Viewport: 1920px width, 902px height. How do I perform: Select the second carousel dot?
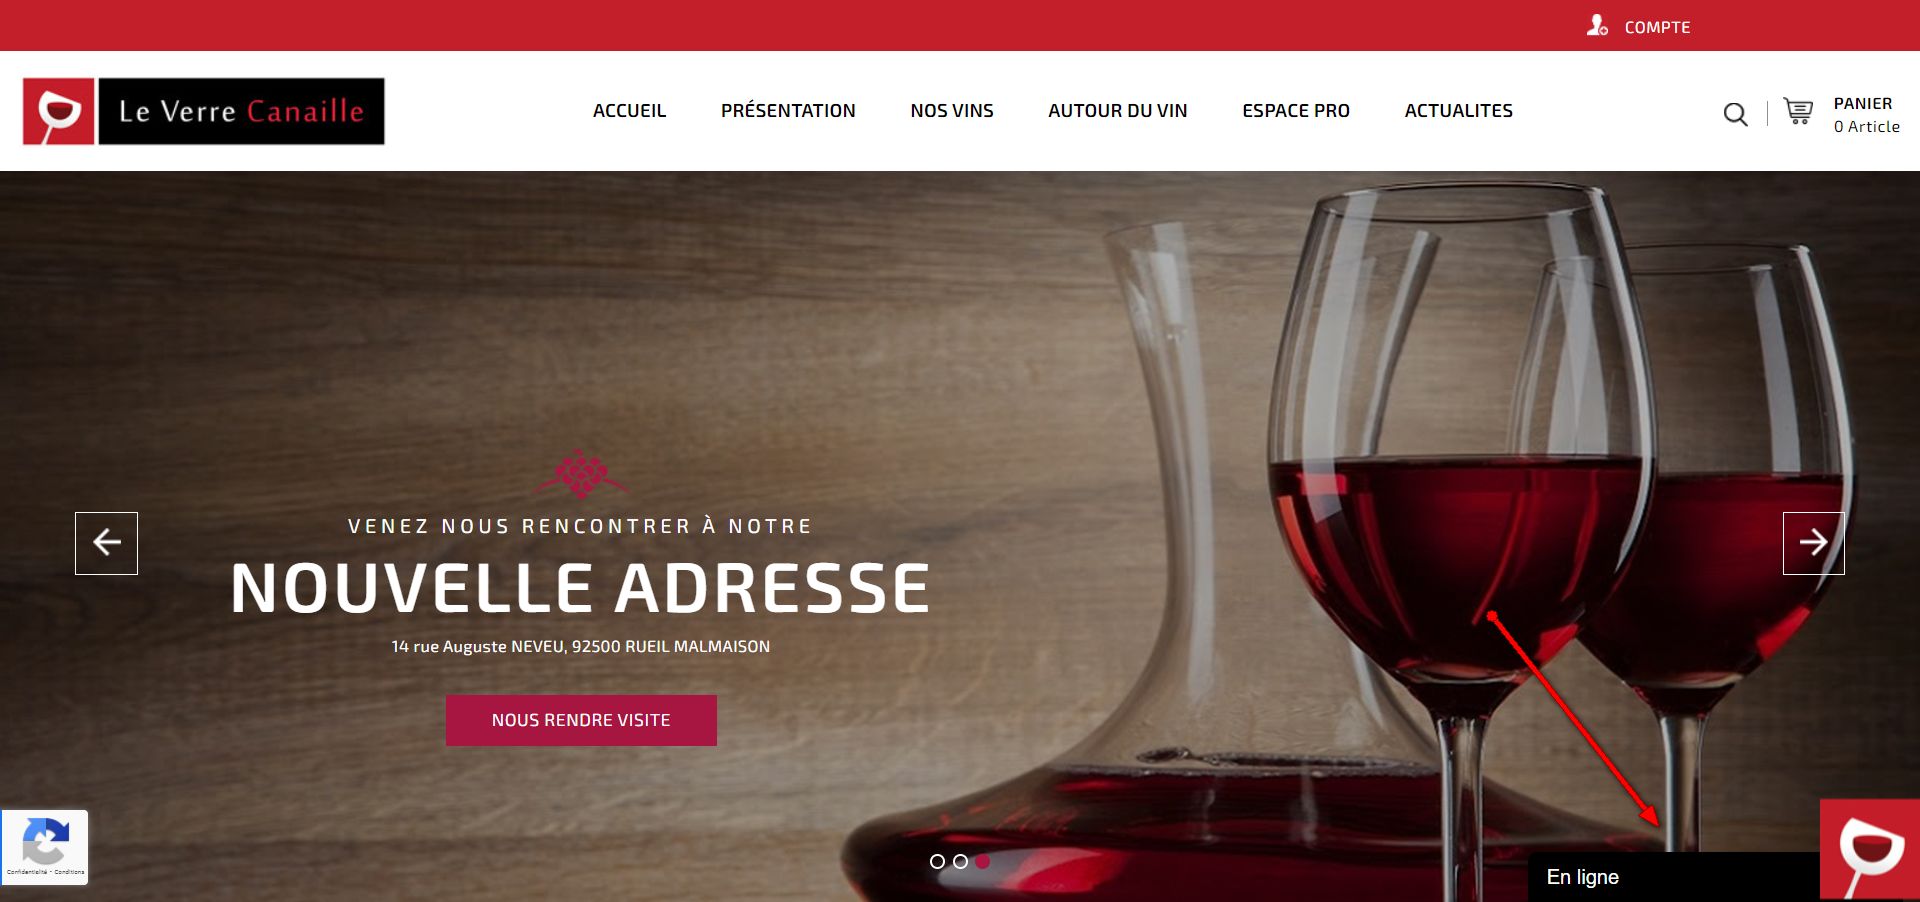point(960,861)
